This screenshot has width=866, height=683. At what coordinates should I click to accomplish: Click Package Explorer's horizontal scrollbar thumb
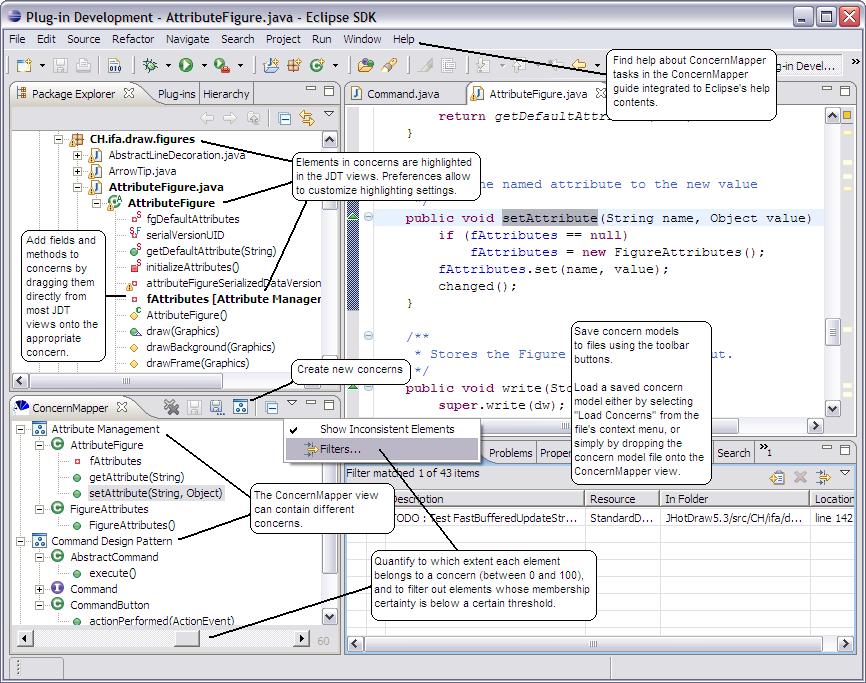click(126, 380)
